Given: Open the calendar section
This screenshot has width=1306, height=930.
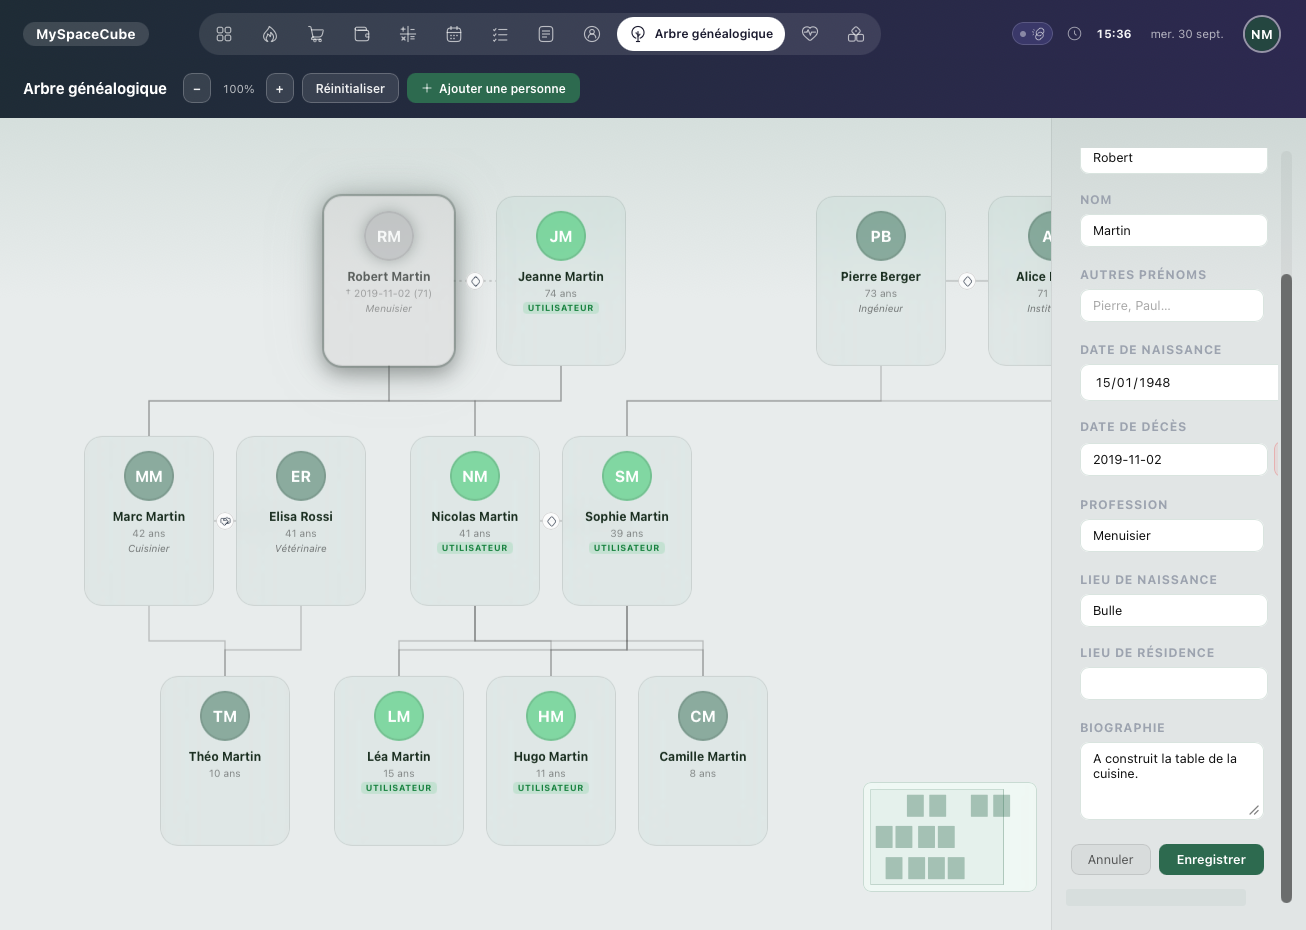Looking at the screenshot, I should click(454, 34).
